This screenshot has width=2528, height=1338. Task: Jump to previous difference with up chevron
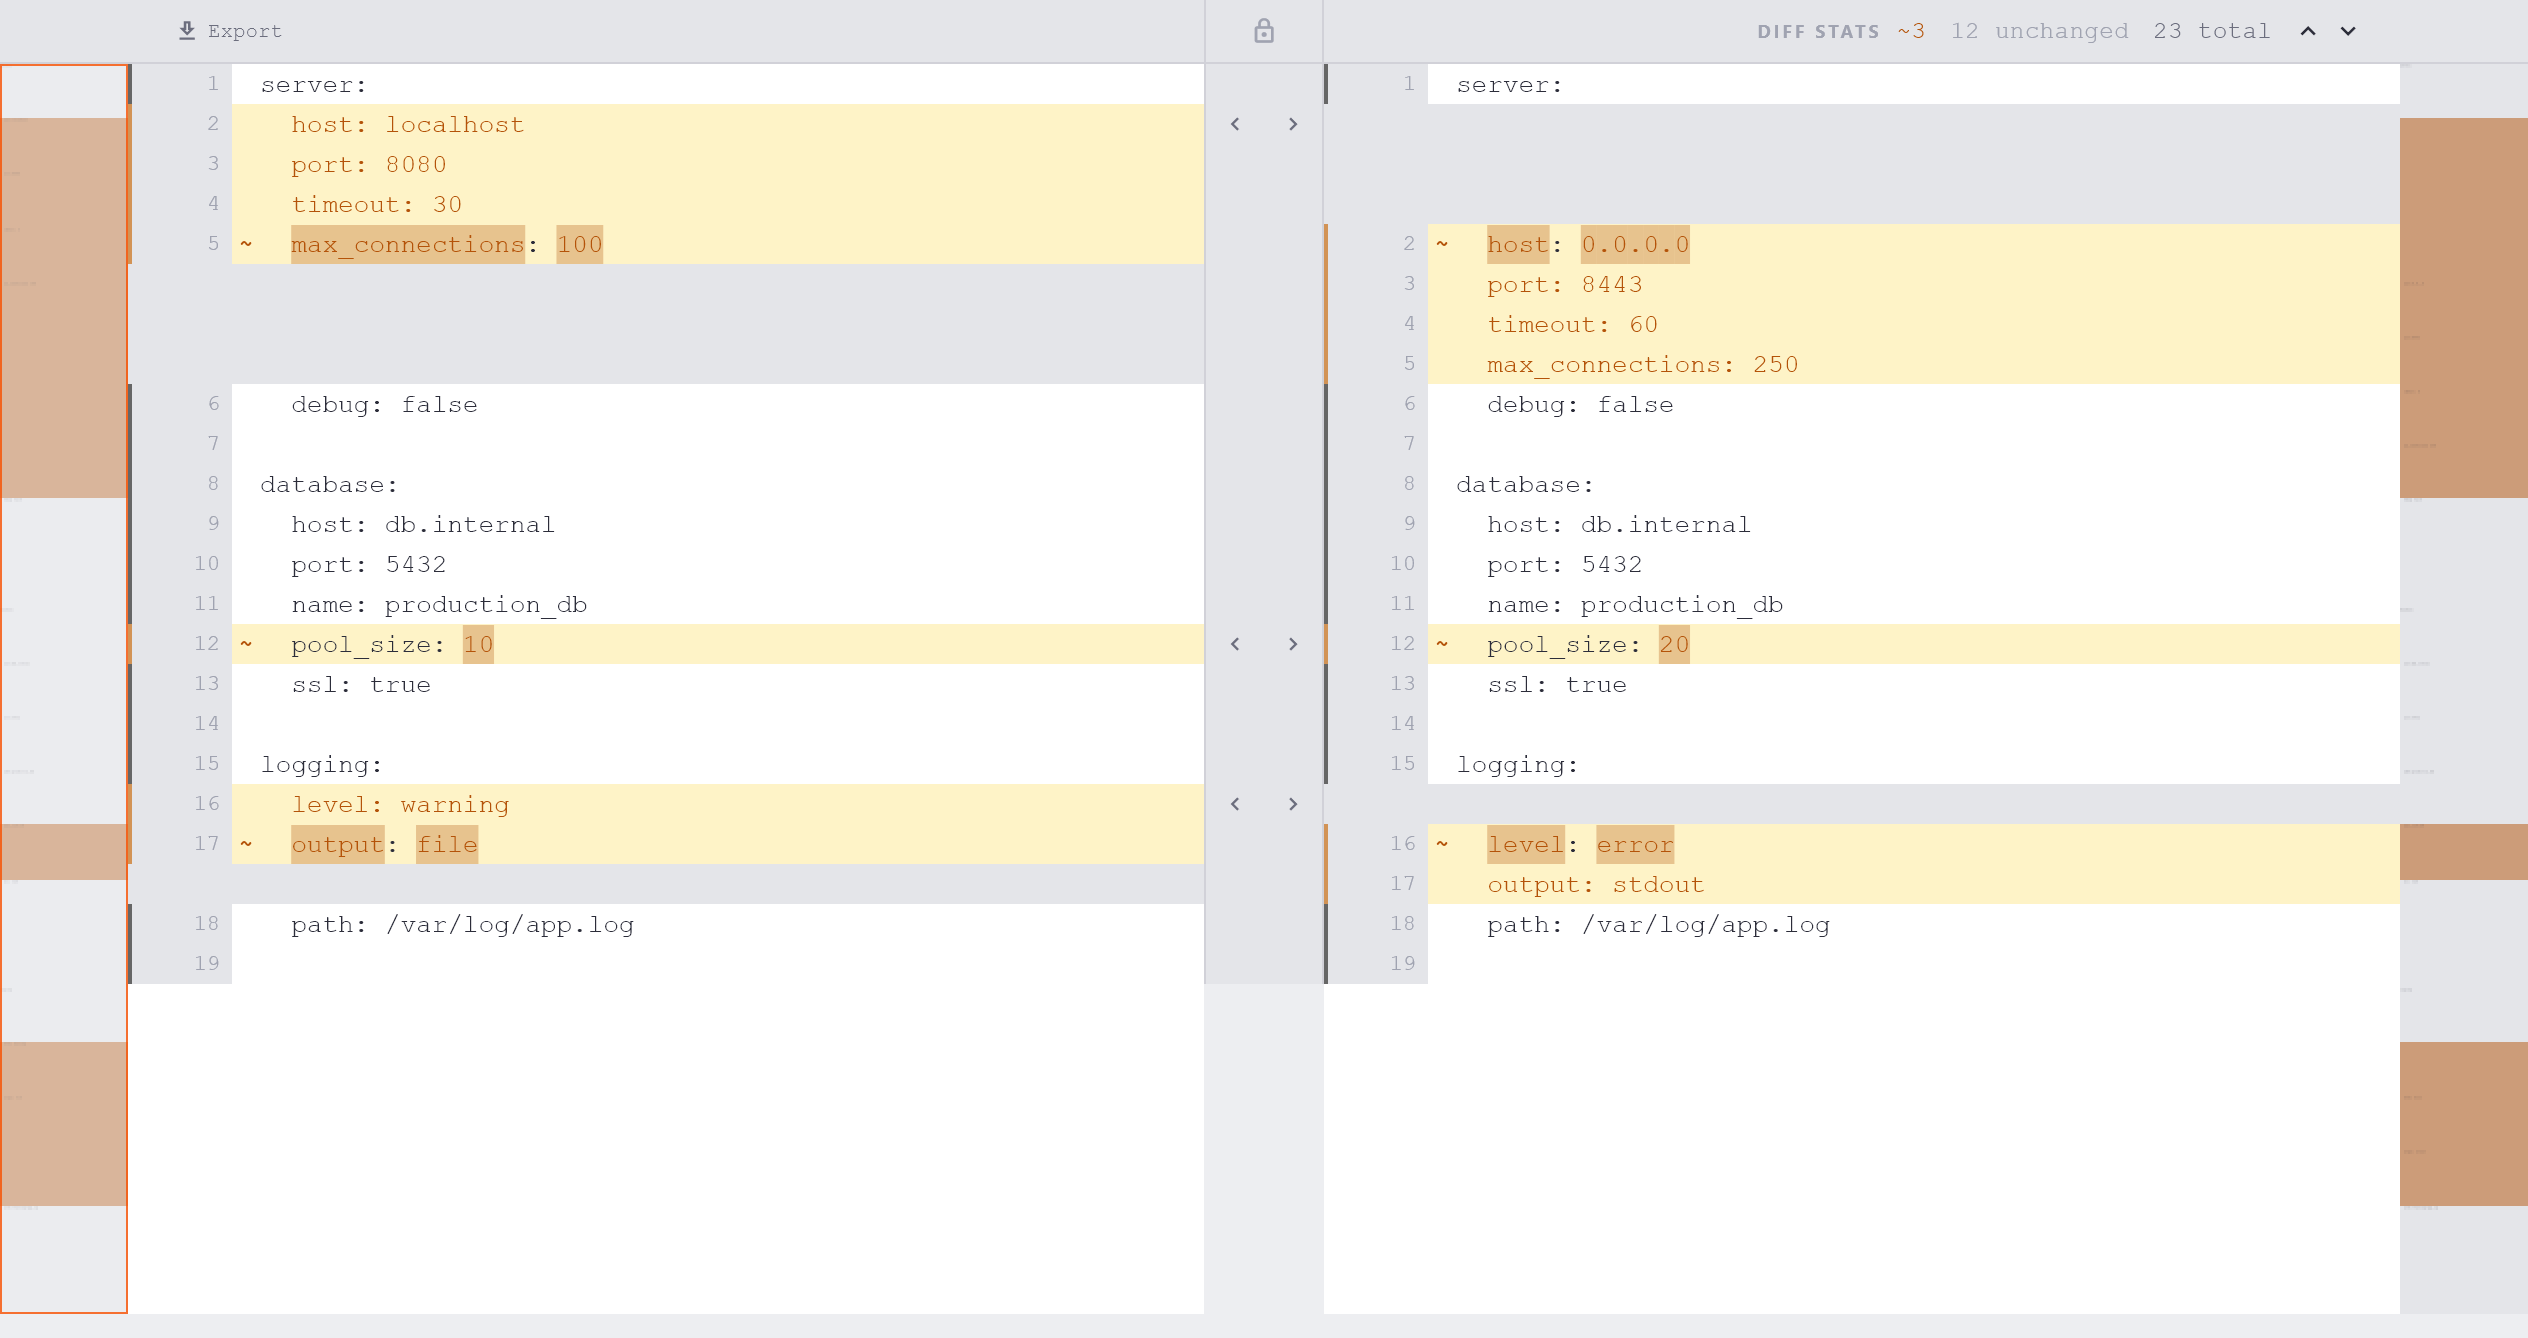(x=2308, y=31)
